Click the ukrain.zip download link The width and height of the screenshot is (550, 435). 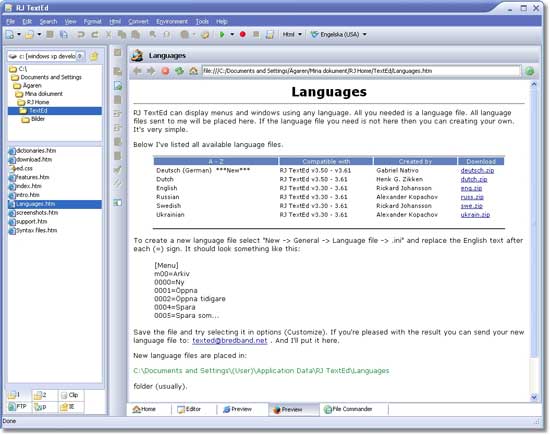(x=475, y=215)
